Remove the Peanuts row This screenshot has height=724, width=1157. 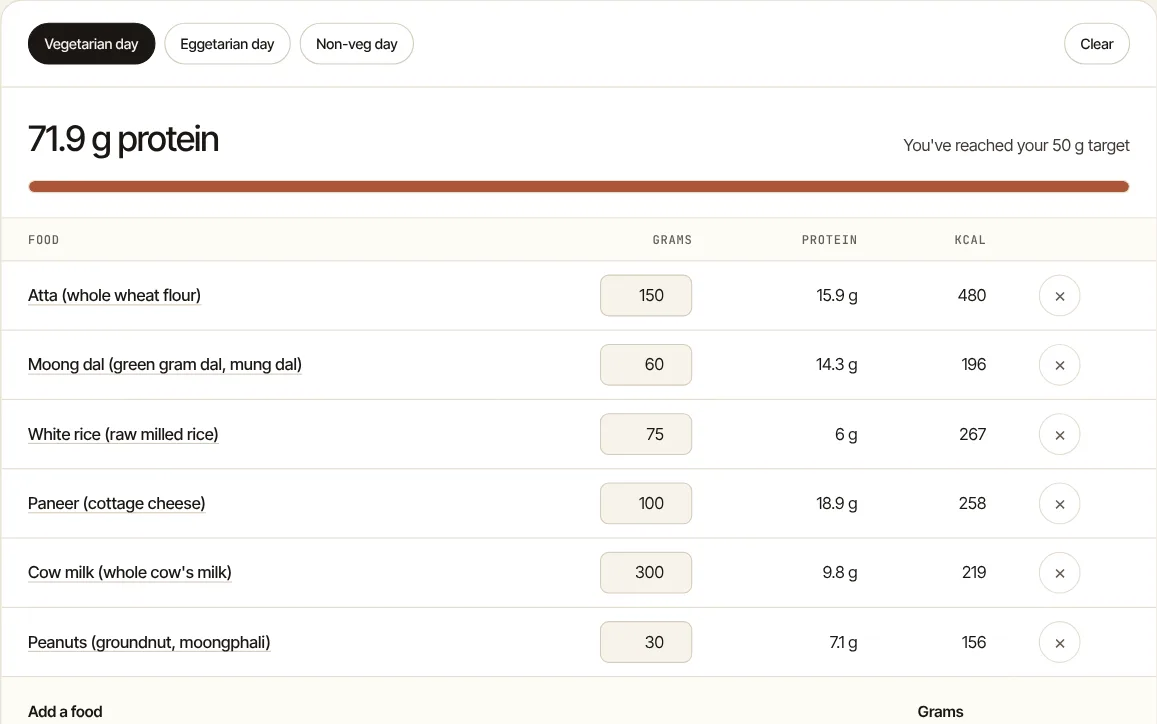(x=1059, y=643)
